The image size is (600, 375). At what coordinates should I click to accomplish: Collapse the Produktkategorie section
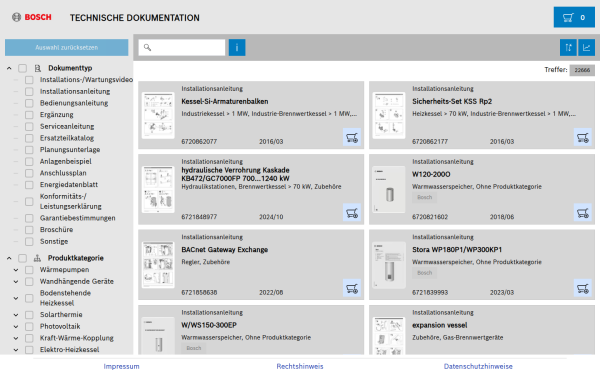click(9, 258)
